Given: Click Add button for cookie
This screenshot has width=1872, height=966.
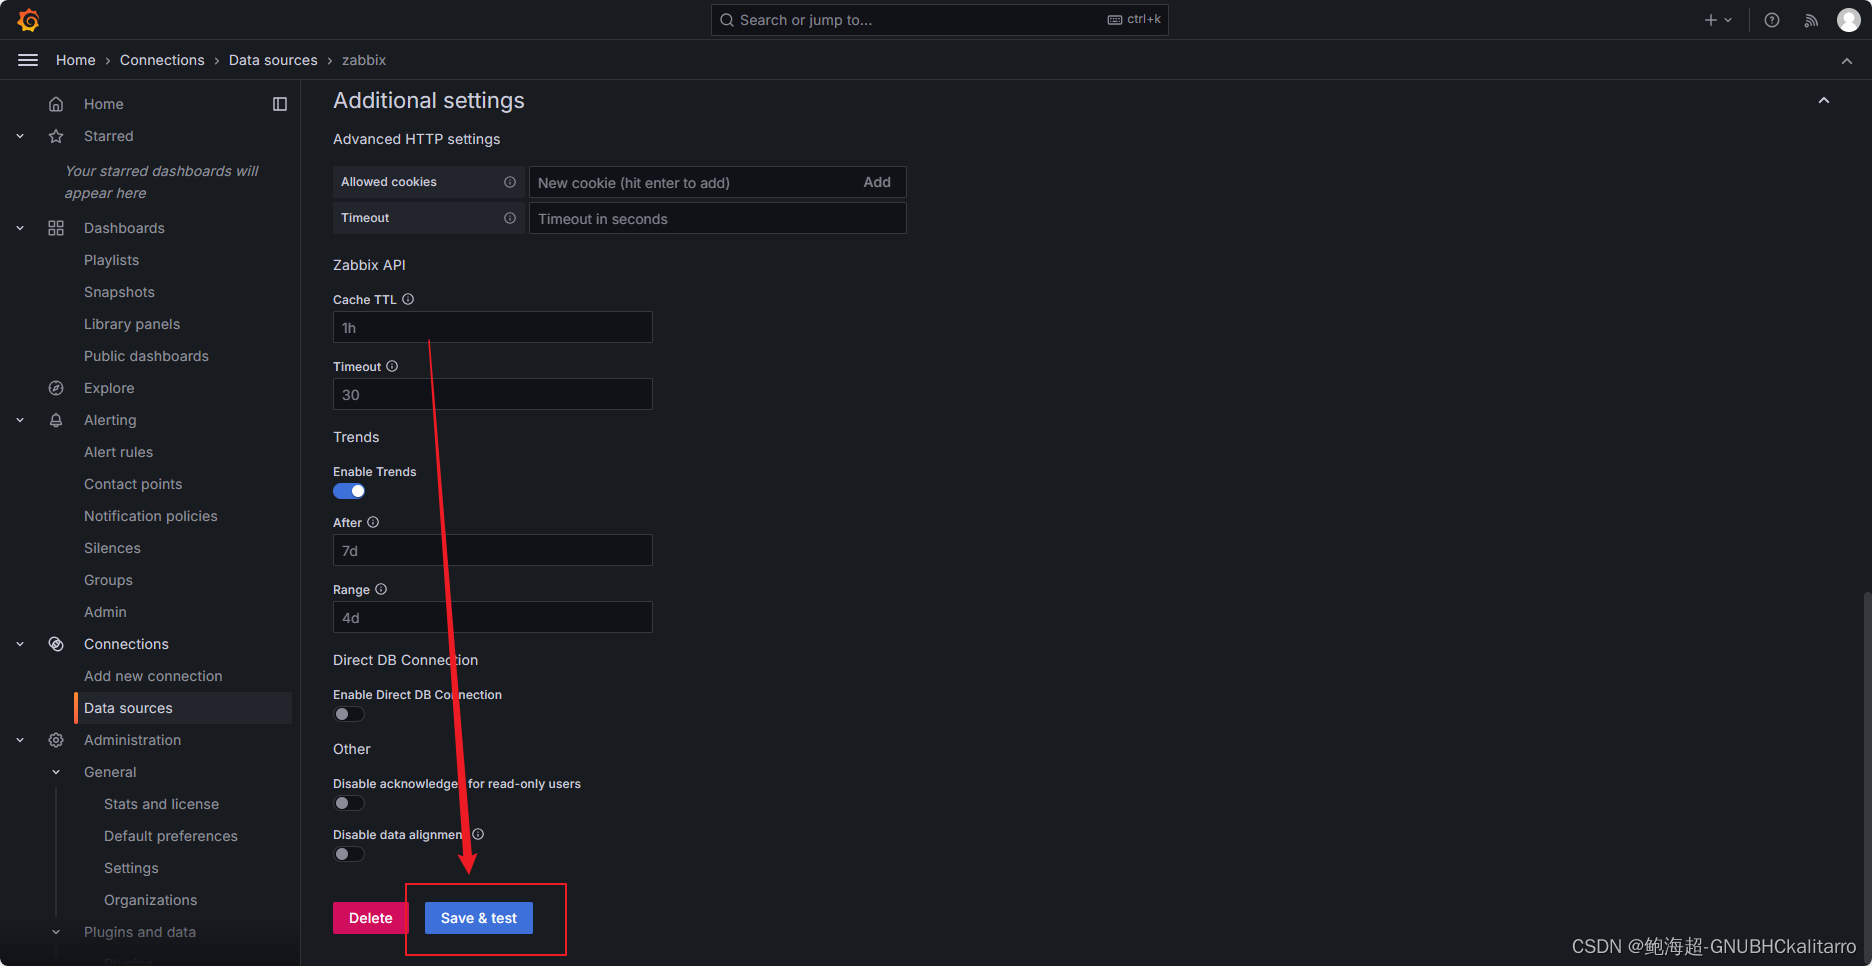Looking at the screenshot, I should coord(877,182).
